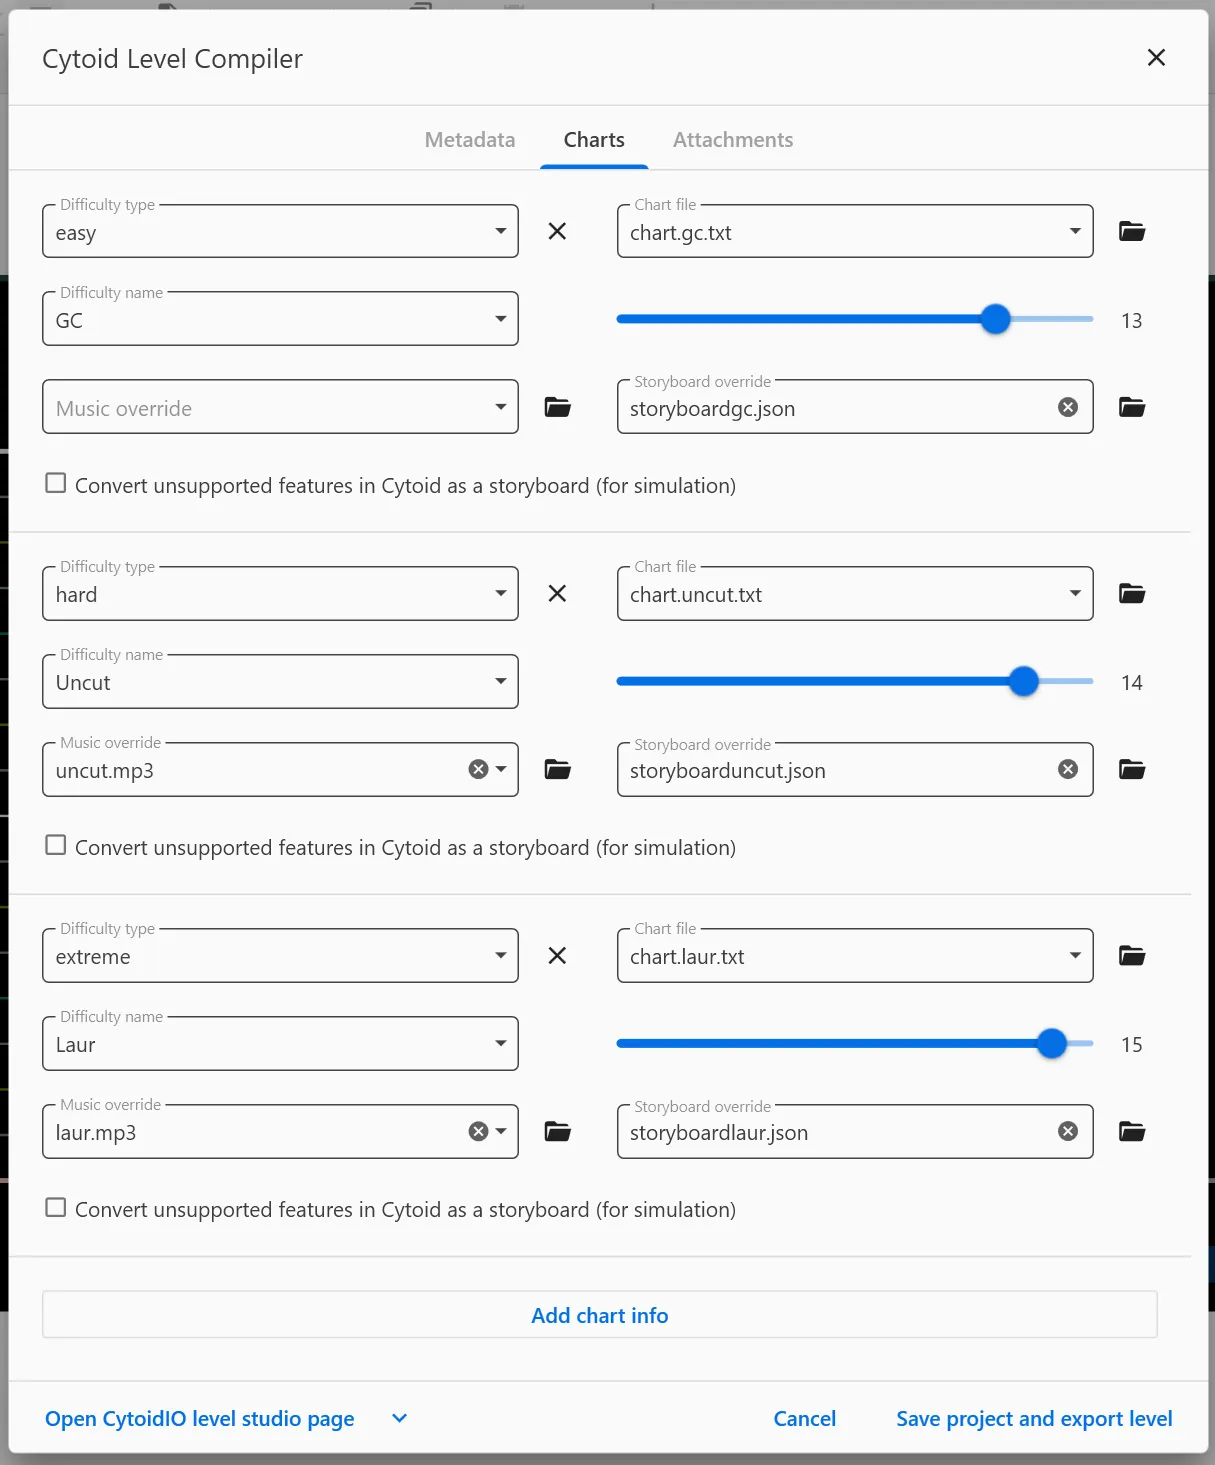Click Save project and export level
This screenshot has height=1465, width=1215.
tap(1033, 1419)
